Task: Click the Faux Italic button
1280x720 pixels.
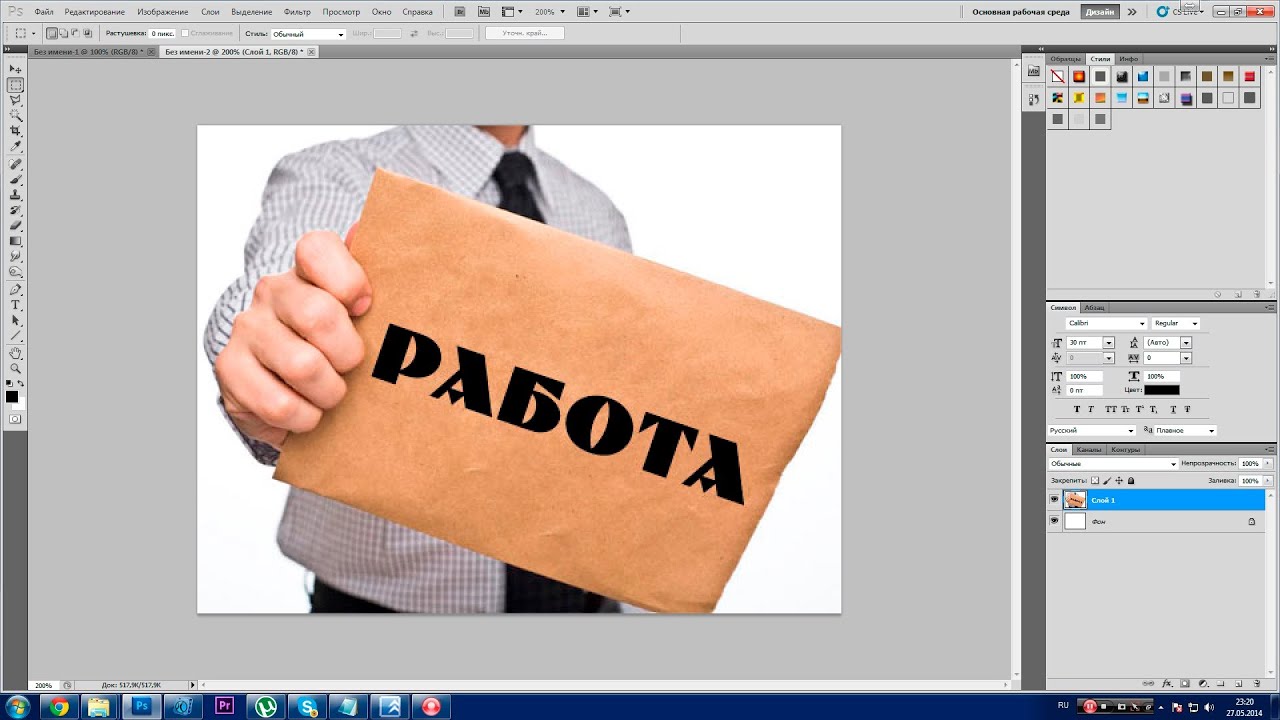Action: (1091, 409)
